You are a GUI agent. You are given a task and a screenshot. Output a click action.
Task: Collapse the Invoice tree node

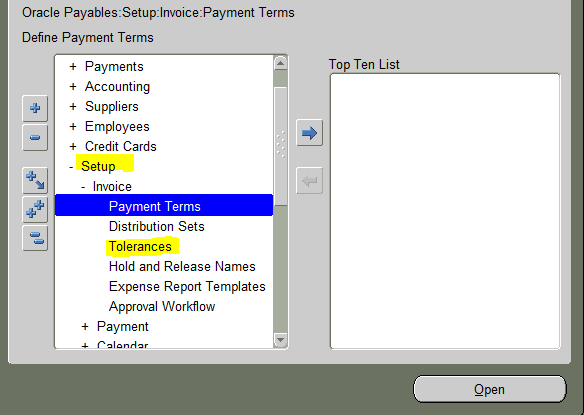click(83, 187)
